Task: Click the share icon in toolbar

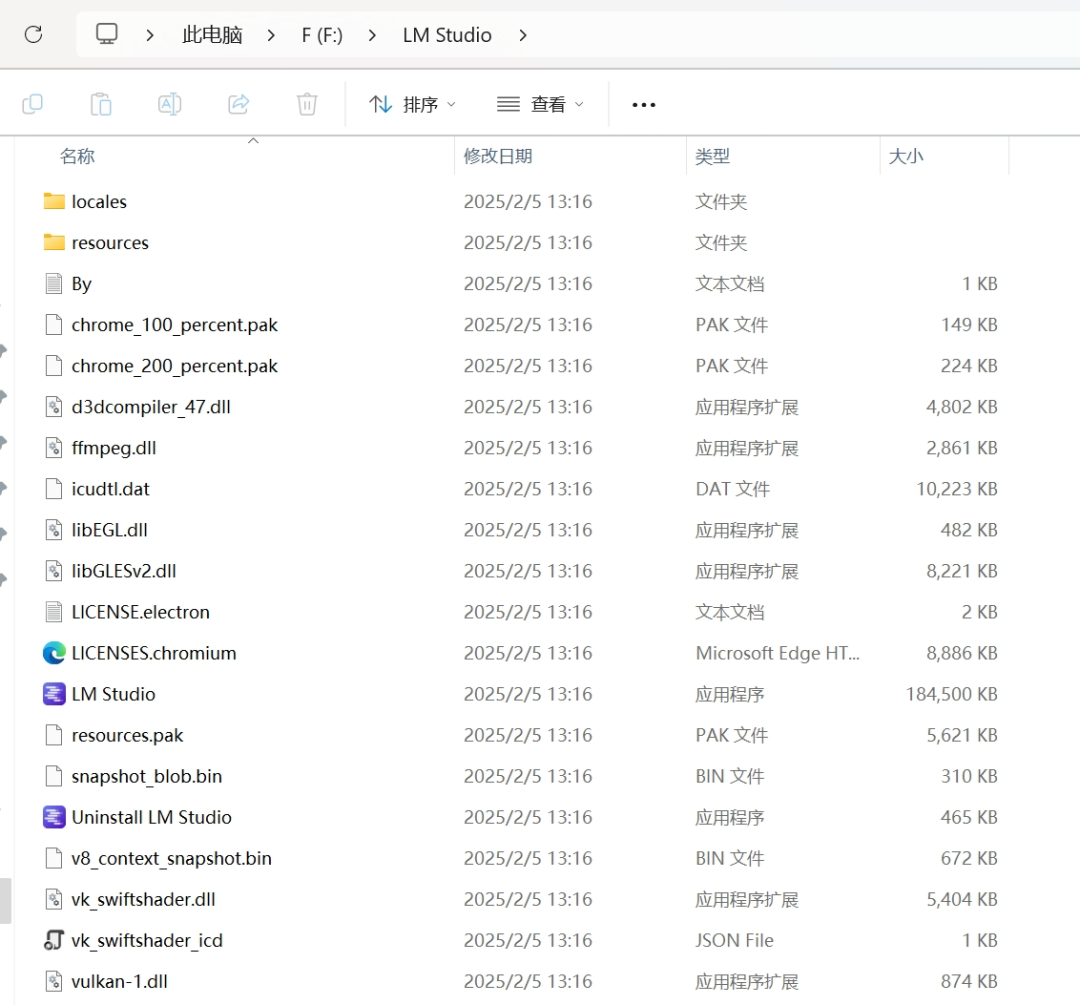Action: tap(238, 104)
